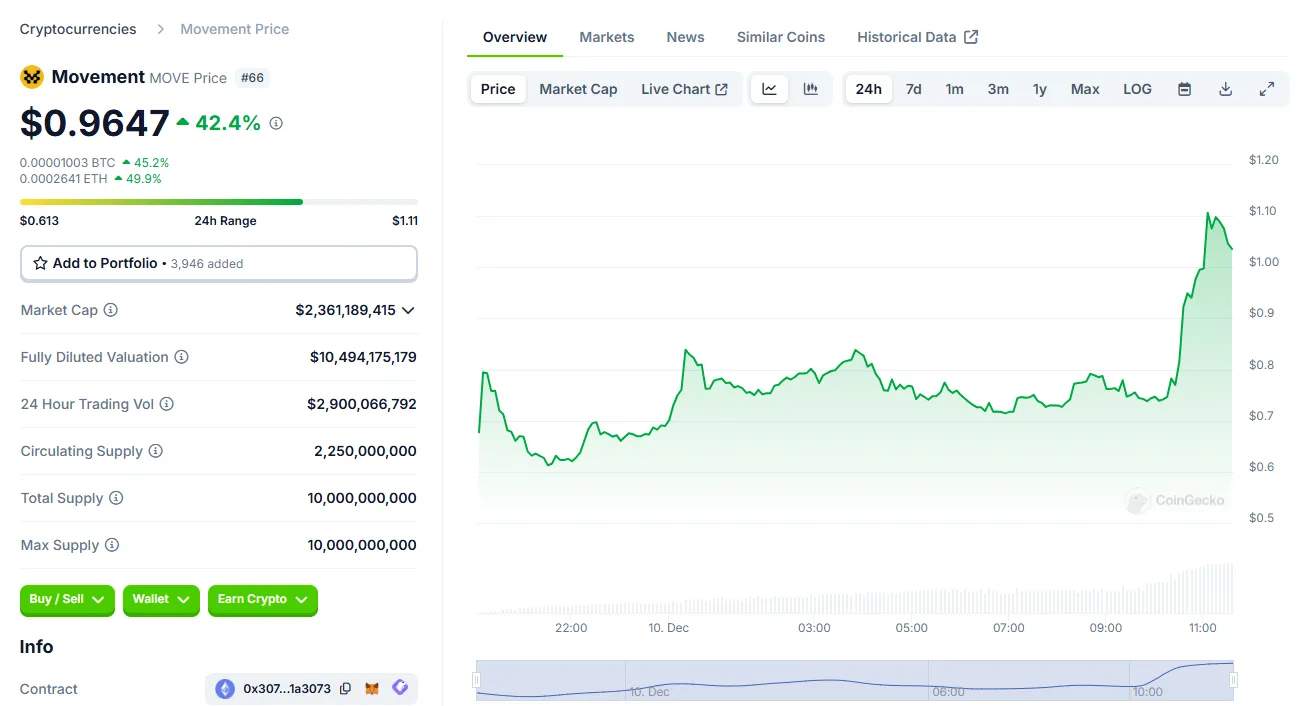Viewport: 1300px width, 706px height.
Task: Click the 0.0002641 ETH price text
Action: 64,179
